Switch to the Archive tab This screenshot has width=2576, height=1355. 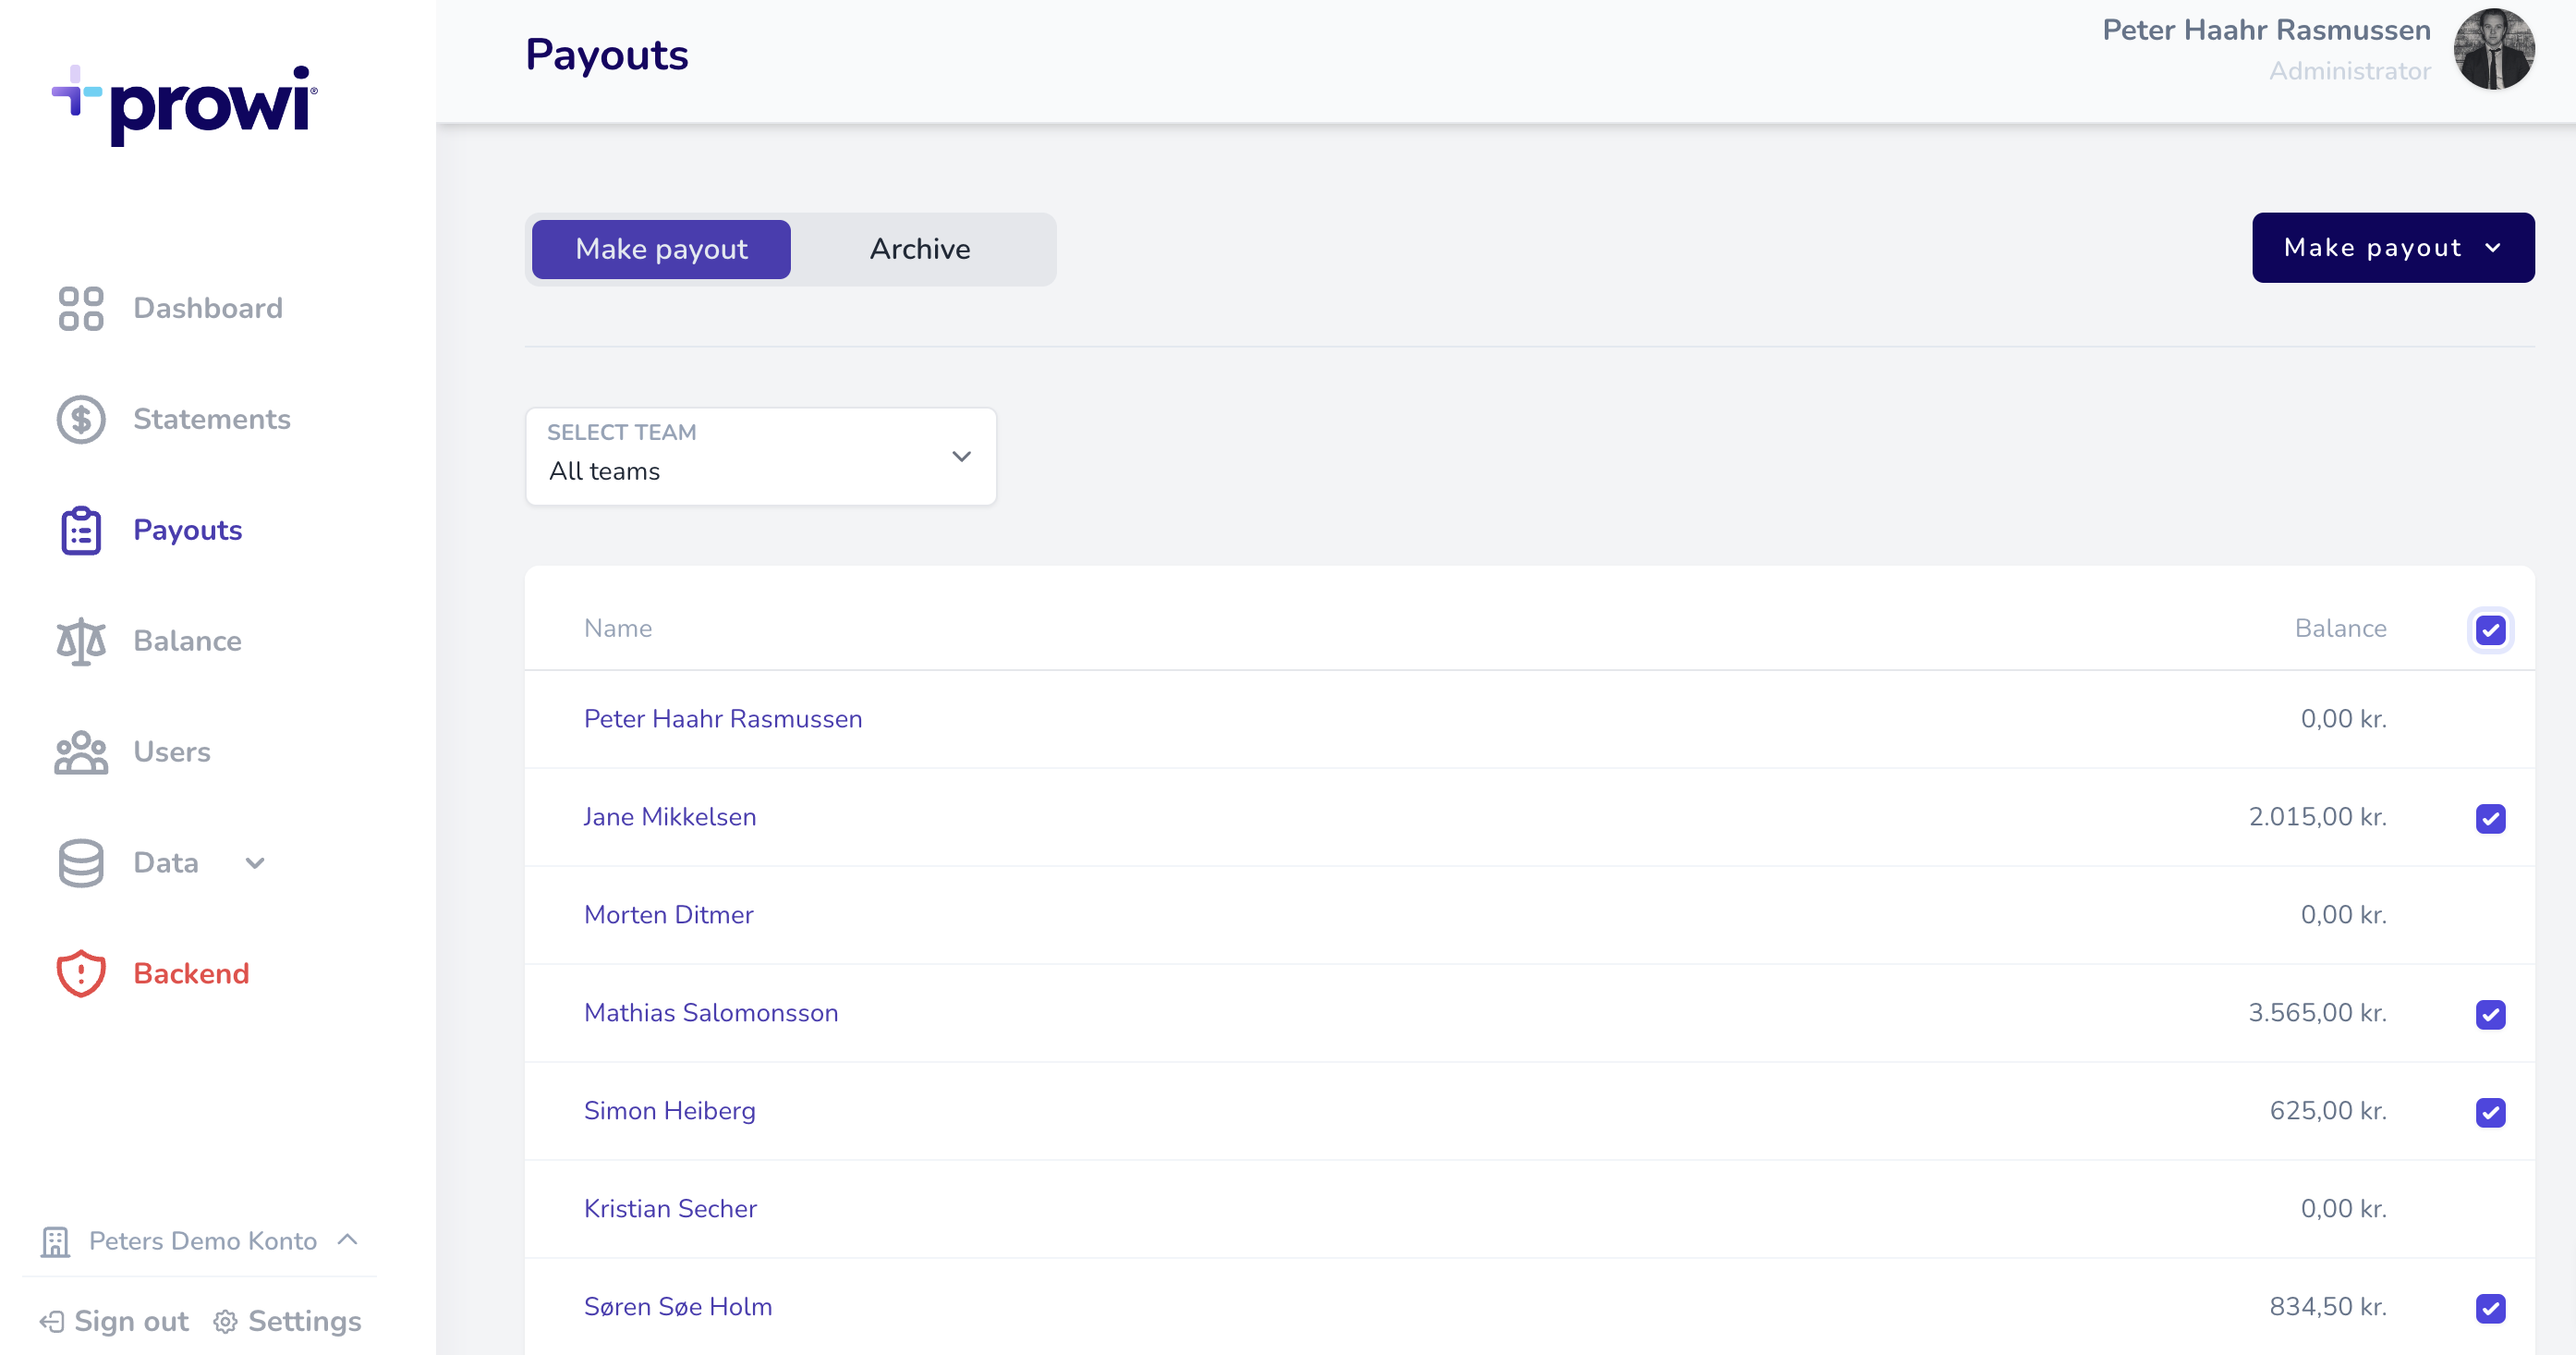919,249
